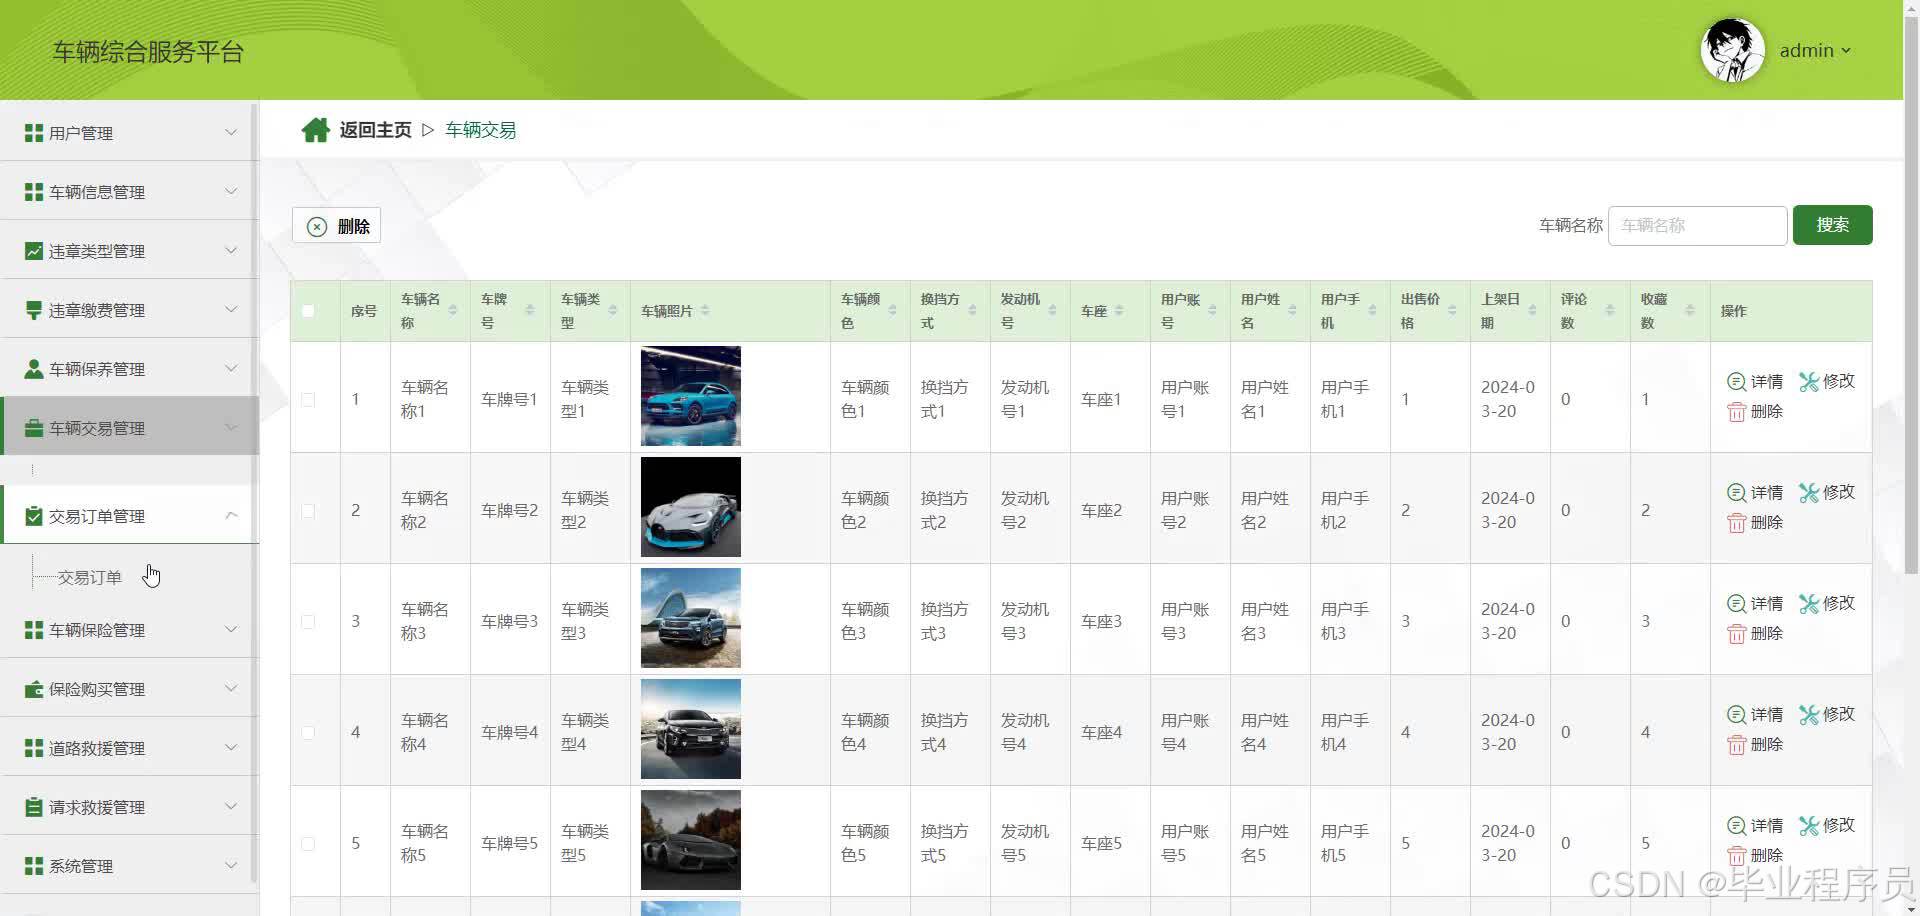The height and width of the screenshot is (916, 1920).
Task: Click the blue Porsche thumbnail in row 1
Action: (691, 396)
